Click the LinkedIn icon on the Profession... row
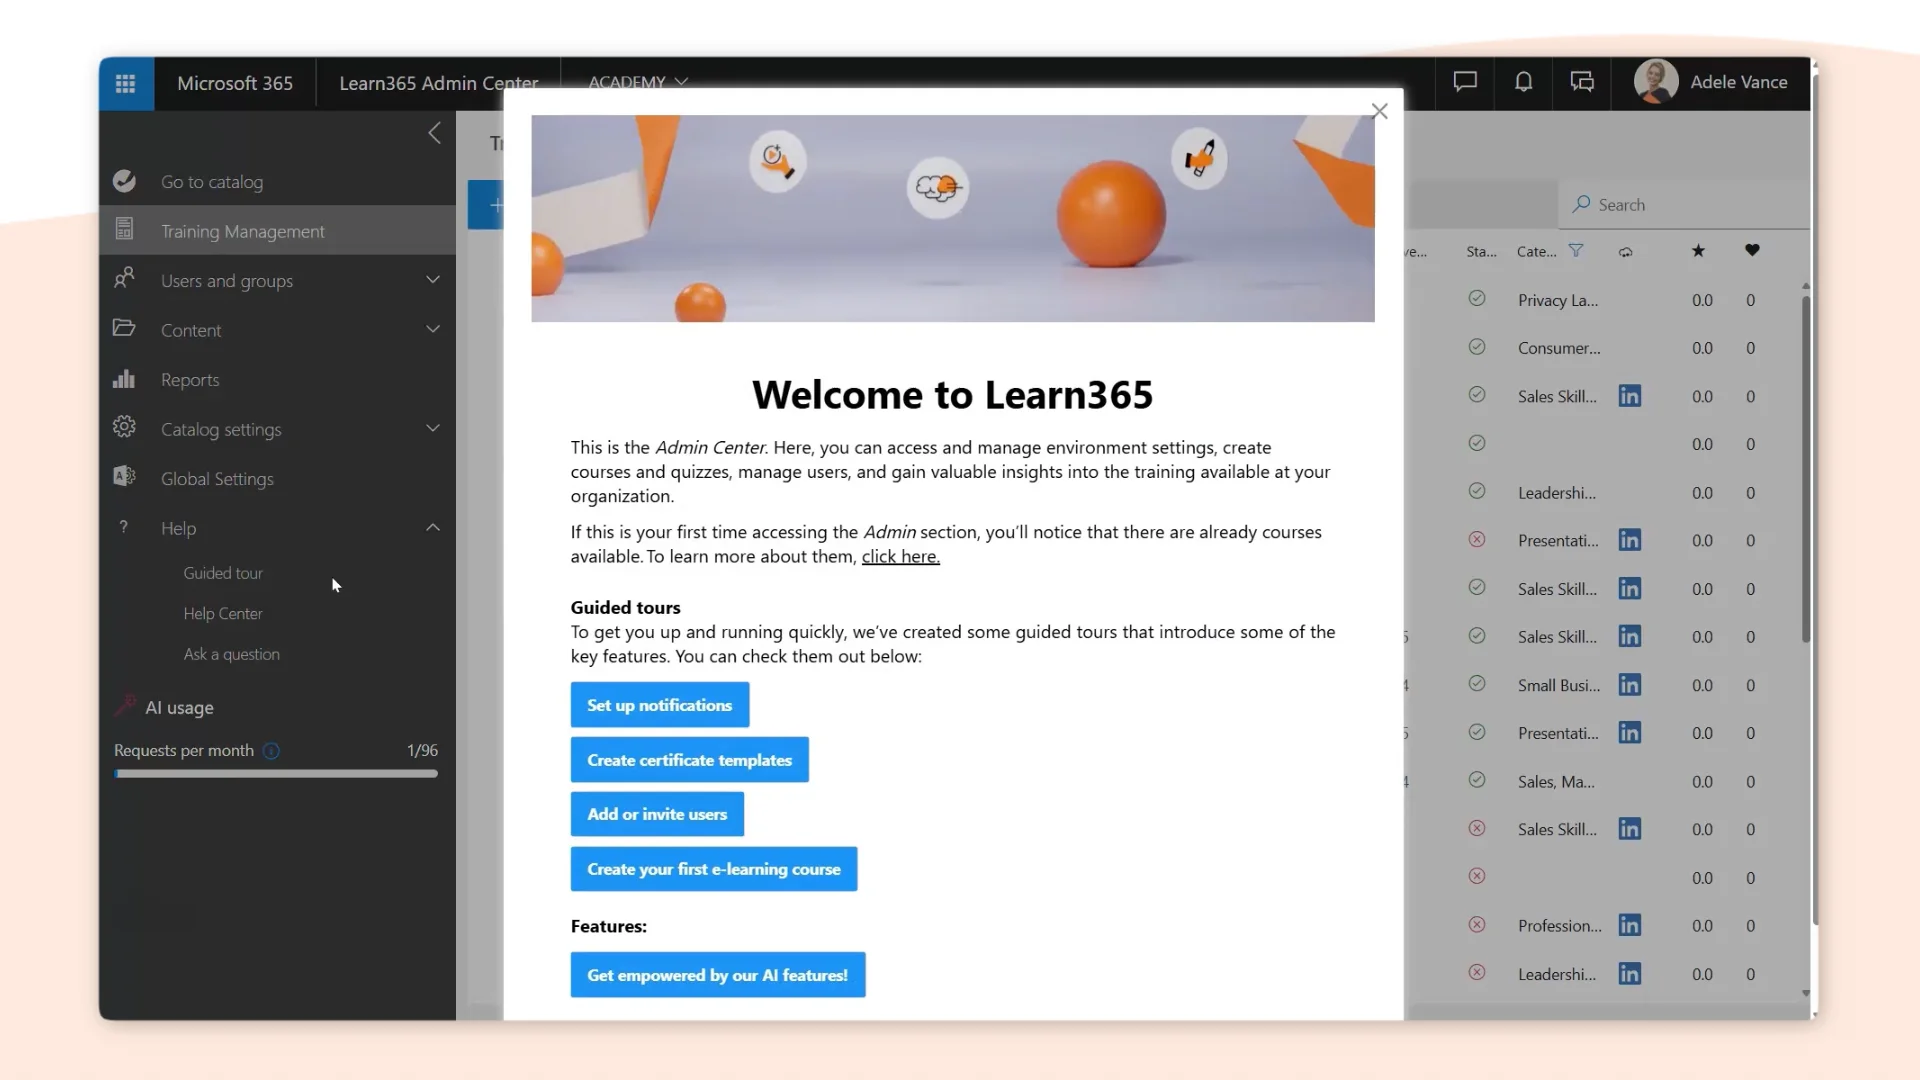The height and width of the screenshot is (1080, 1920). coord(1630,926)
